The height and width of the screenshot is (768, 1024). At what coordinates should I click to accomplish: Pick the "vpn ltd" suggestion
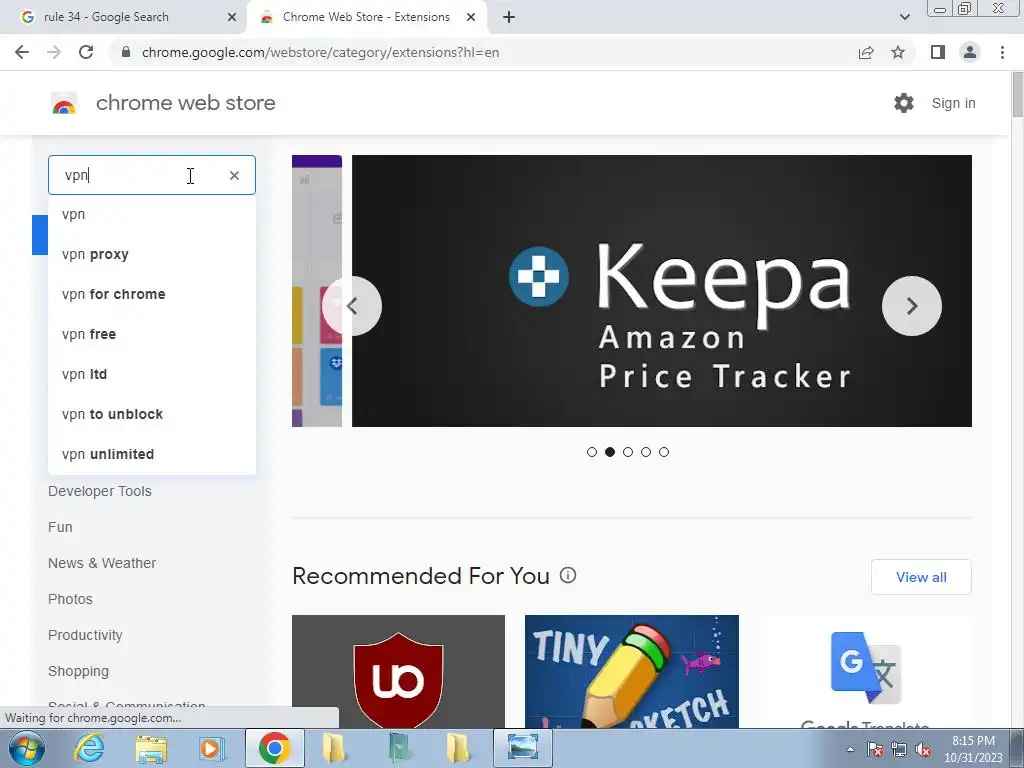click(x=152, y=374)
